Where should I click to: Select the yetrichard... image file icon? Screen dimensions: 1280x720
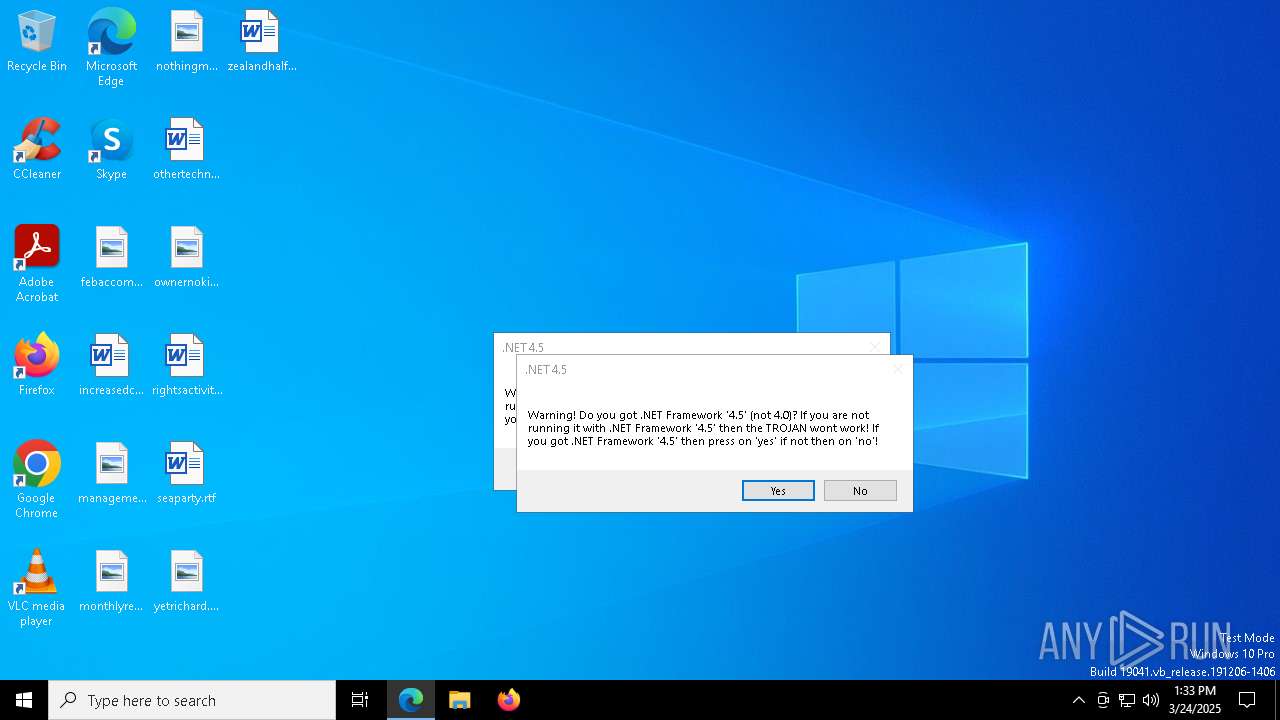point(186,582)
